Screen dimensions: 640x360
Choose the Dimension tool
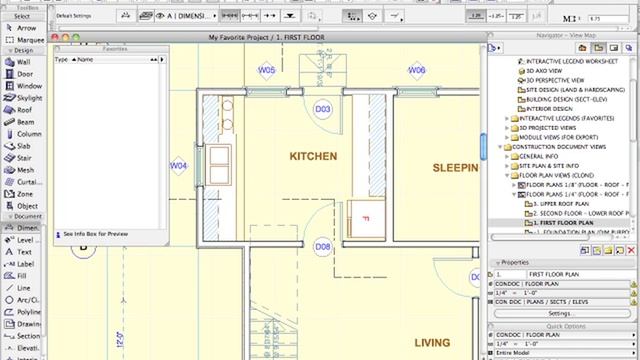pos(23,228)
